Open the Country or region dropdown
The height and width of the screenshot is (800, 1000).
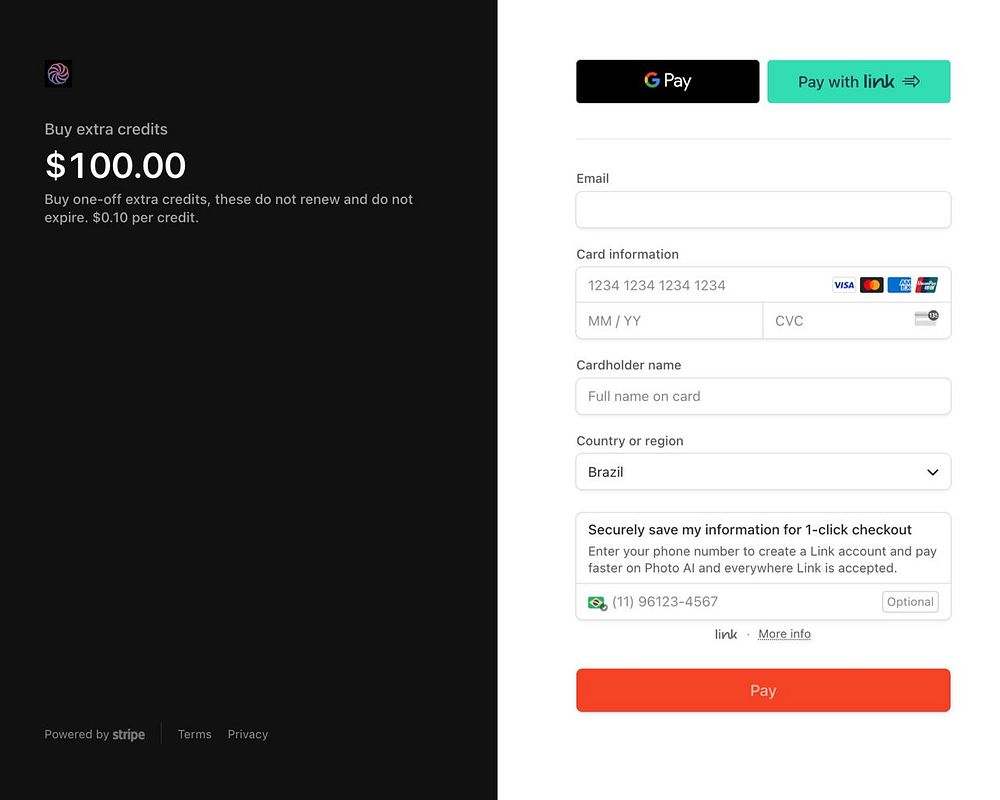(763, 472)
